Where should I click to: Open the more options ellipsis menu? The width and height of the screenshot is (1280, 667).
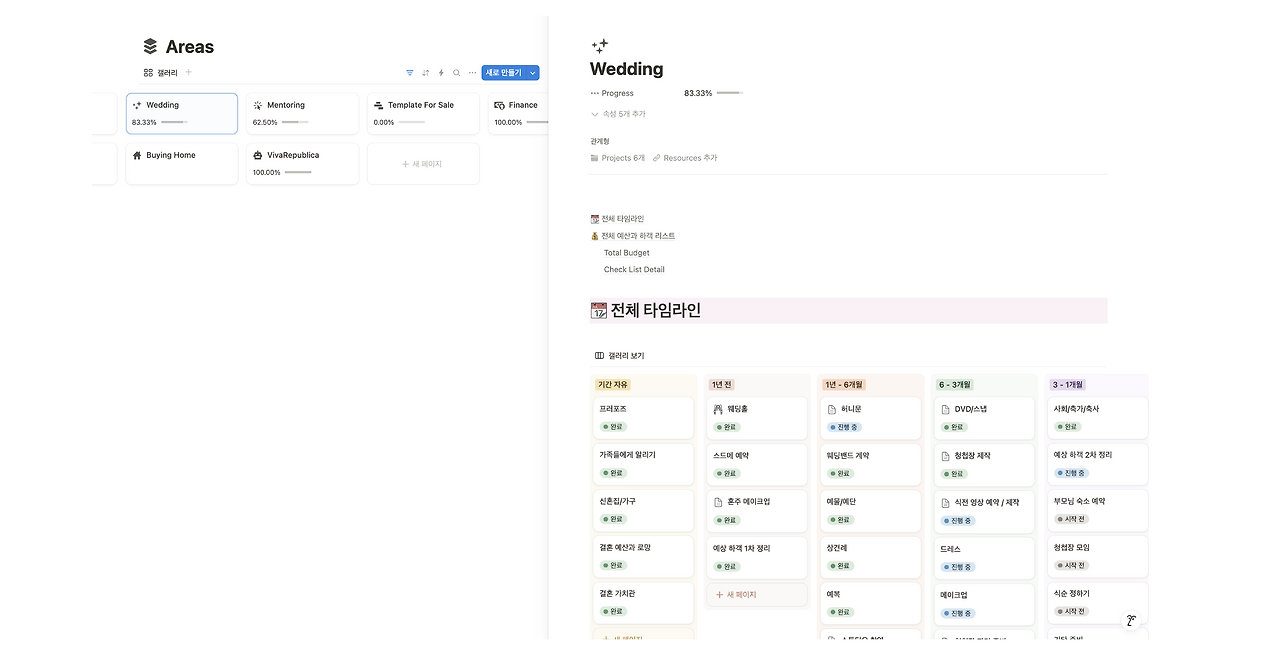tap(472, 72)
